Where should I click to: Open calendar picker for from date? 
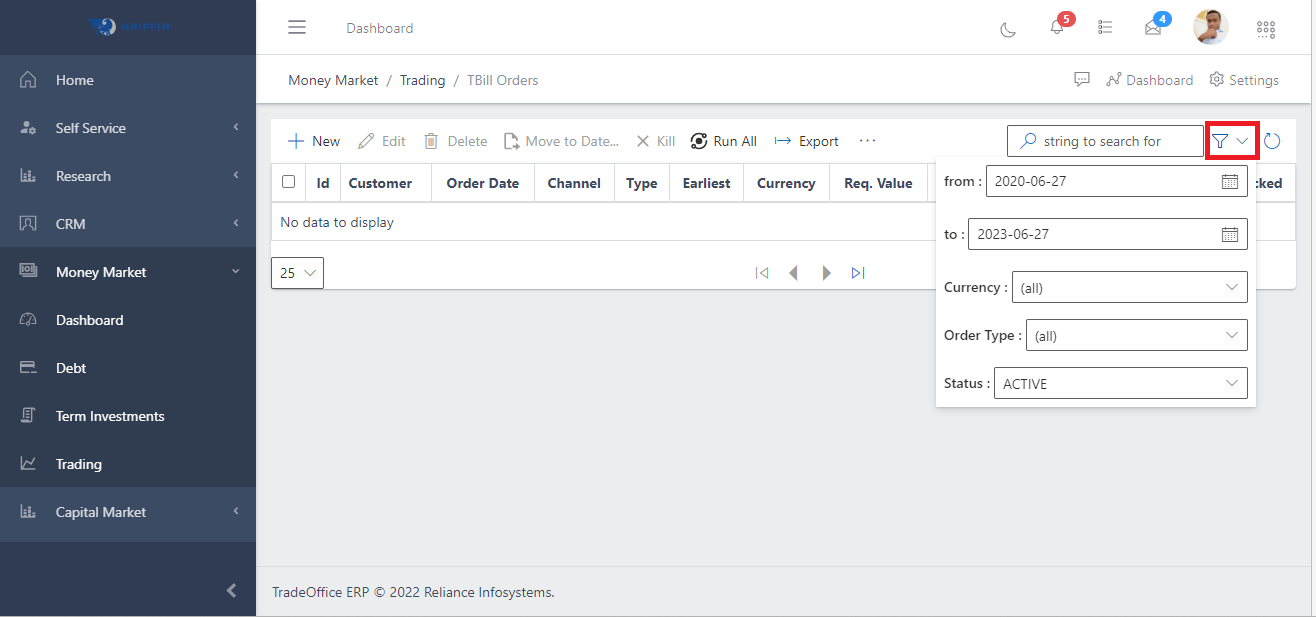pos(1230,182)
